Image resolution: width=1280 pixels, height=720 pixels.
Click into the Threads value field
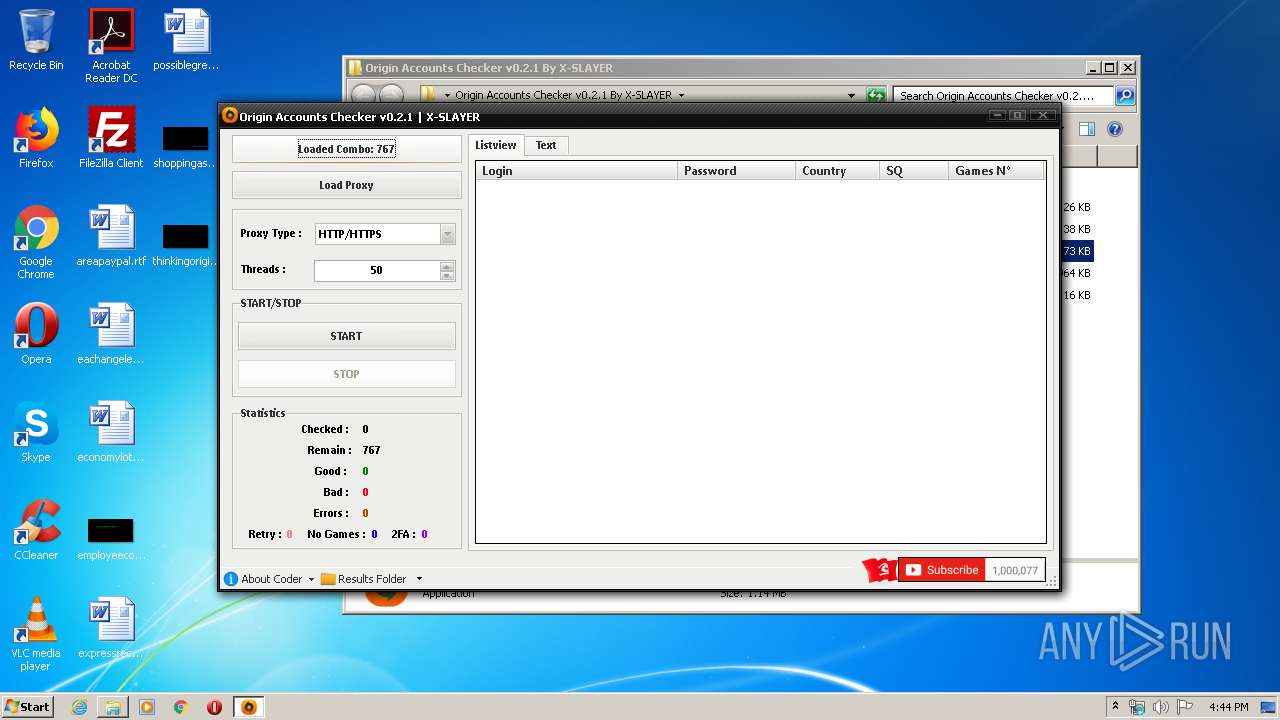(376, 270)
